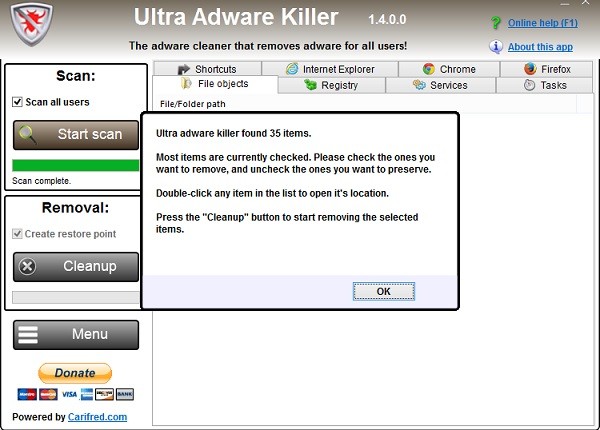Select the Registry tab

tap(332, 85)
